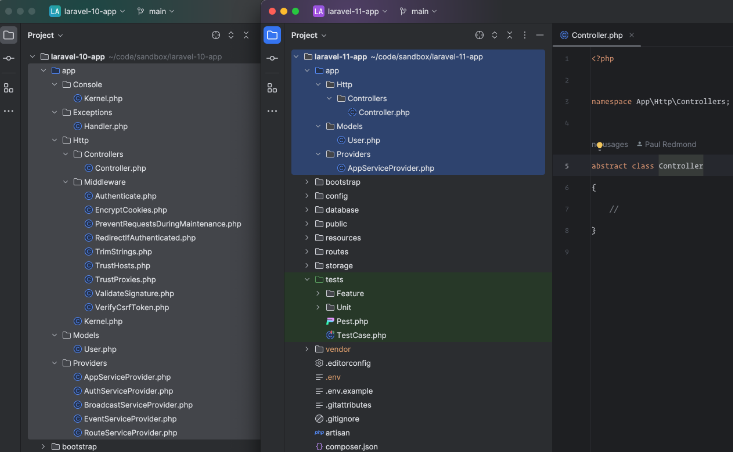This screenshot has height=452, width=733.
Task: Select composer.json file
Action: (351, 446)
